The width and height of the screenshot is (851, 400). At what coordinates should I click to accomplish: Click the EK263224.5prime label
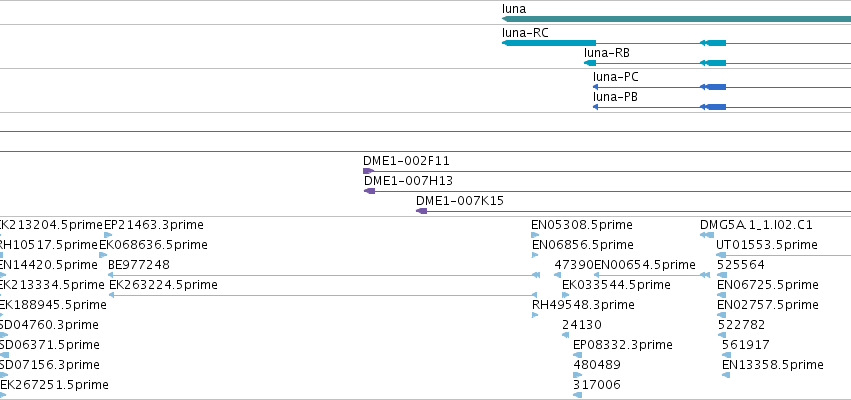click(163, 285)
